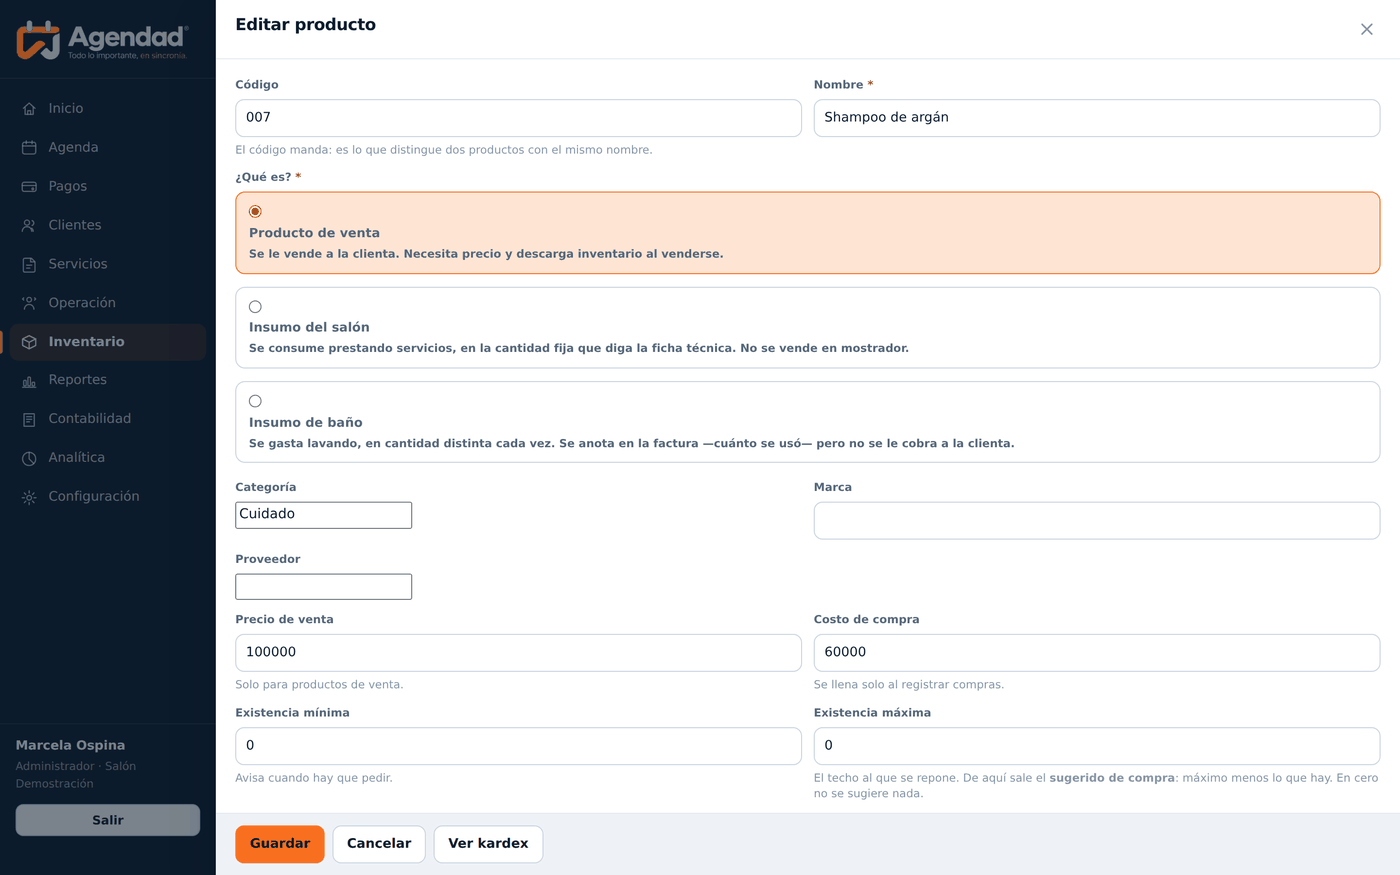The image size is (1400, 875).
Task: Click the Clientes people icon
Action: click(x=29, y=226)
